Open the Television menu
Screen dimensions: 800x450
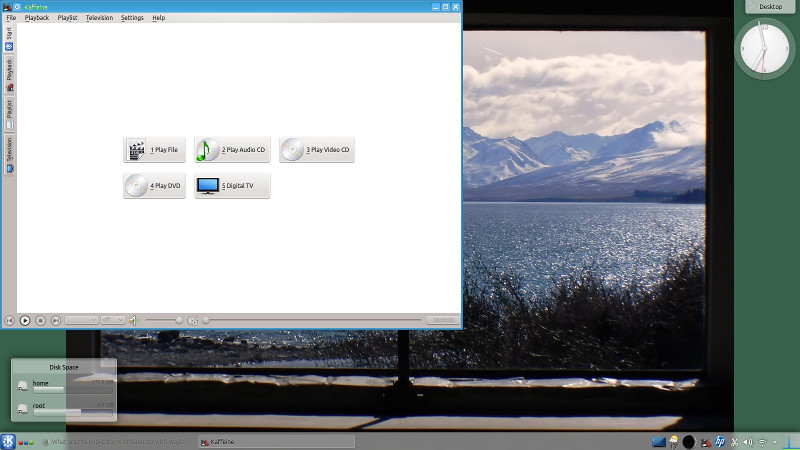(x=99, y=18)
